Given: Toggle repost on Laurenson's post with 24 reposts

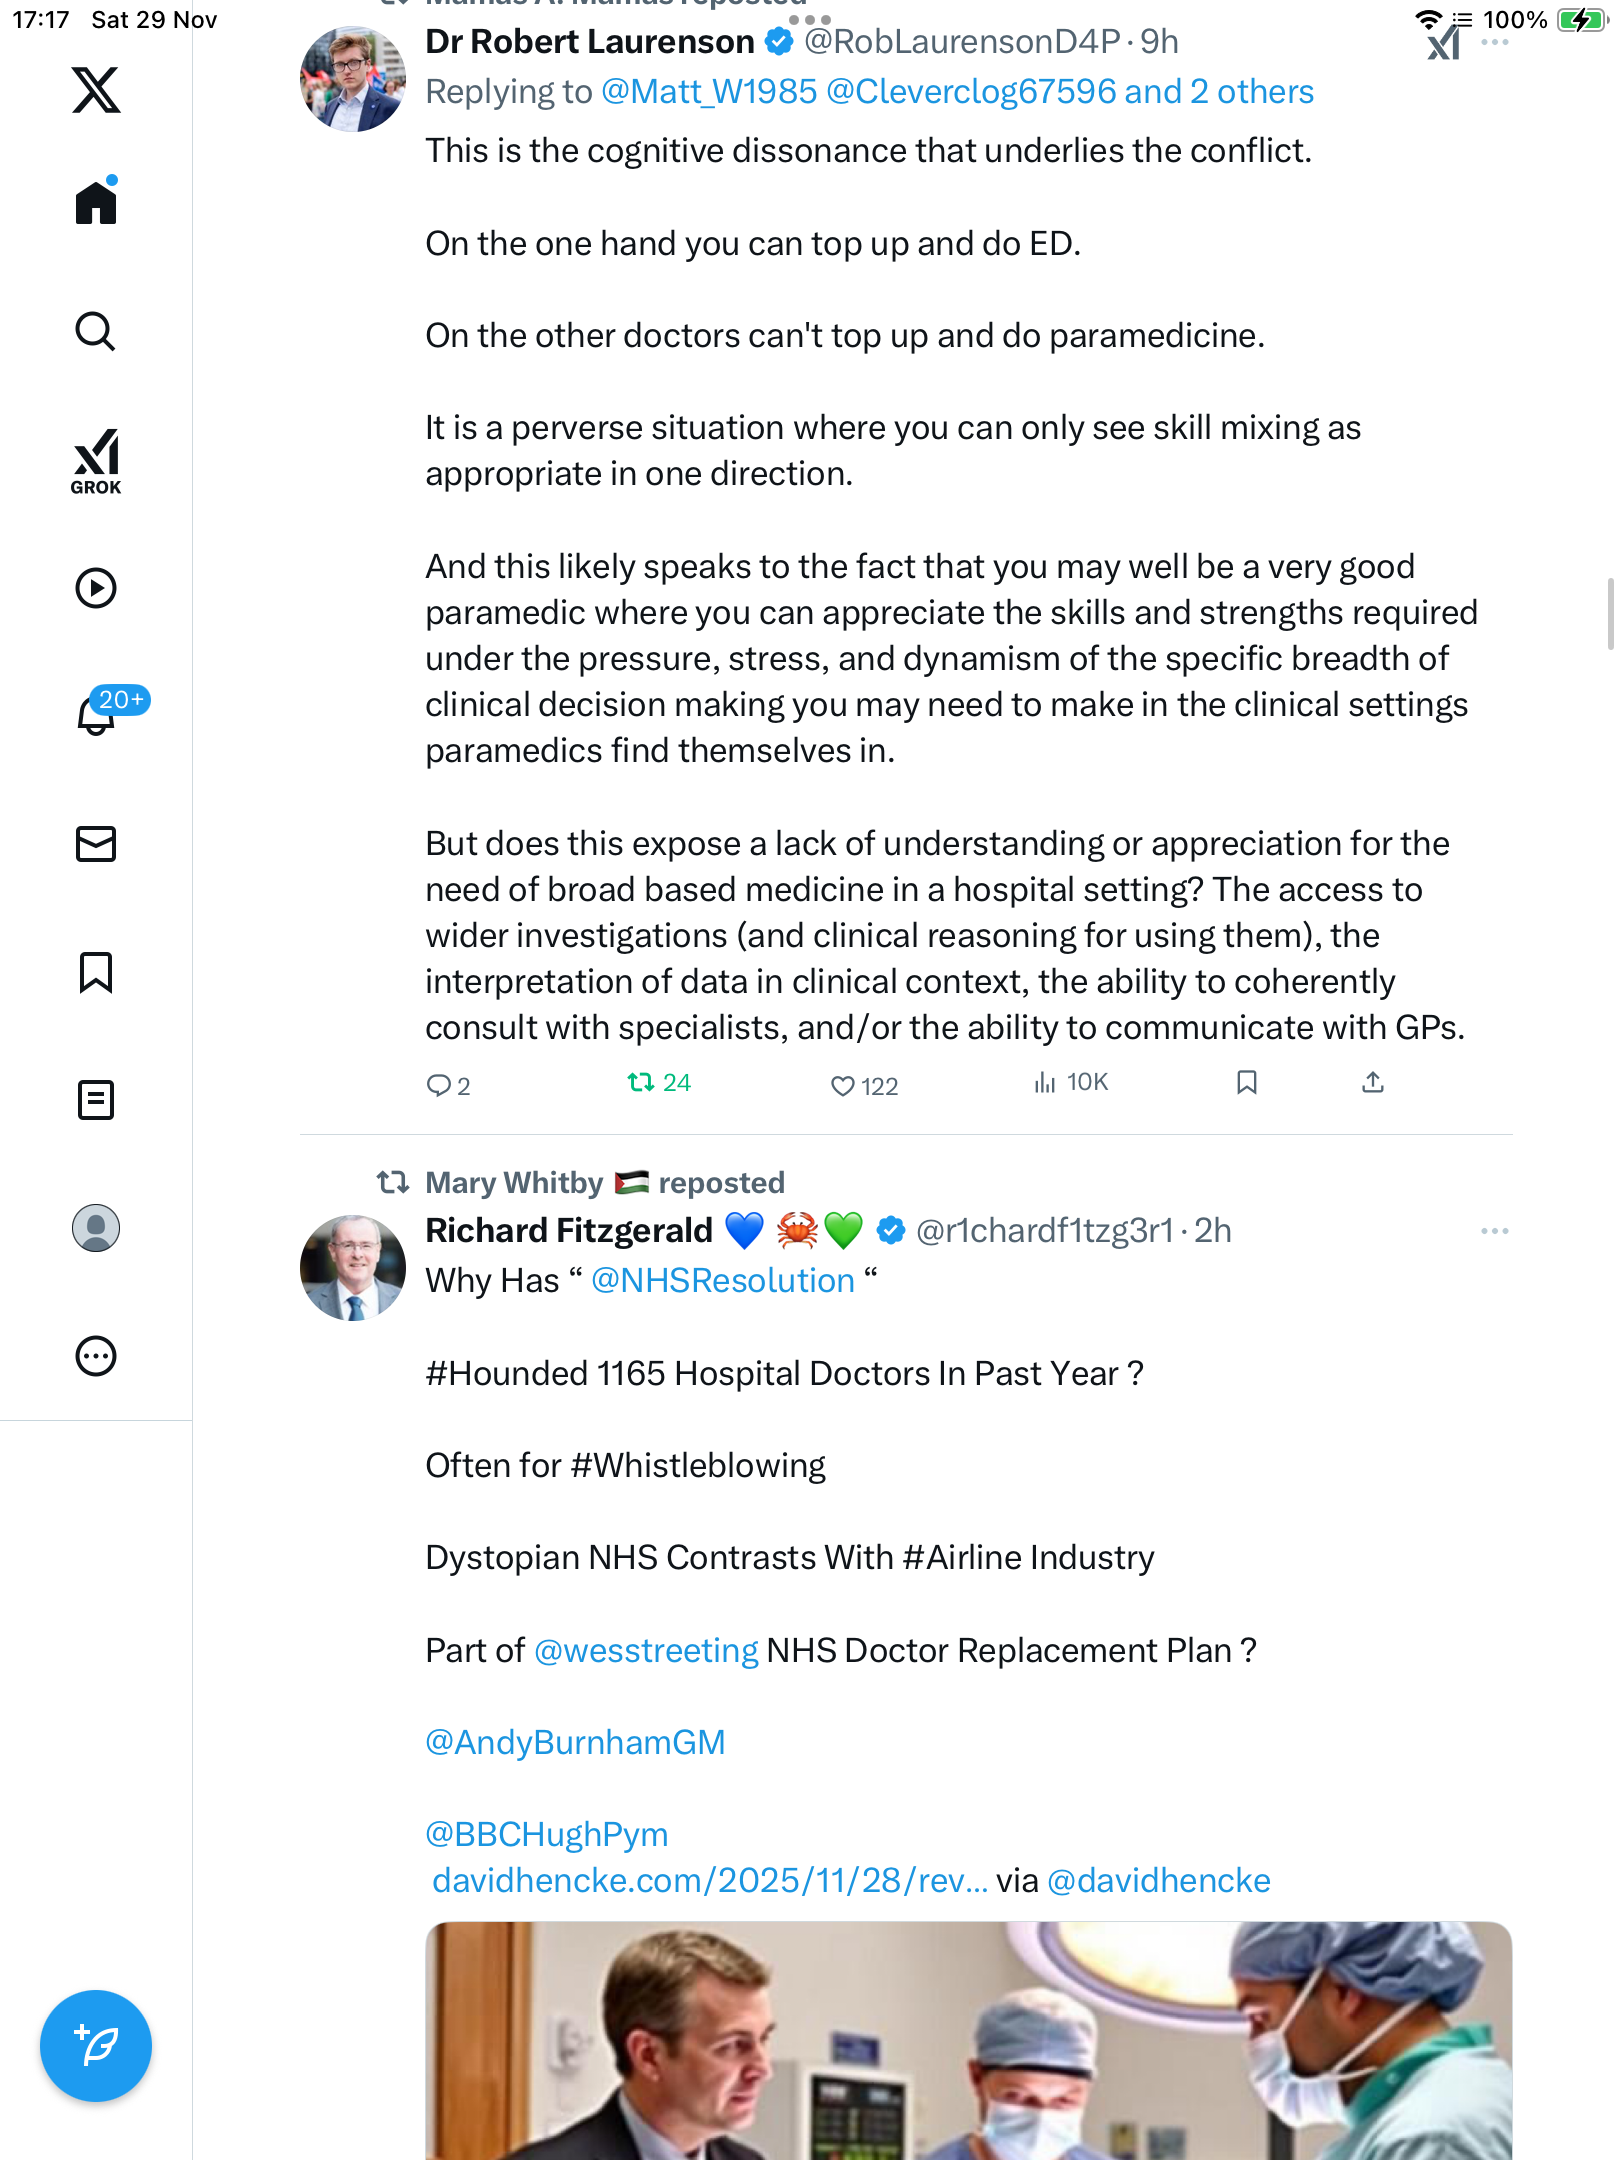Looking at the screenshot, I should click(x=640, y=1083).
